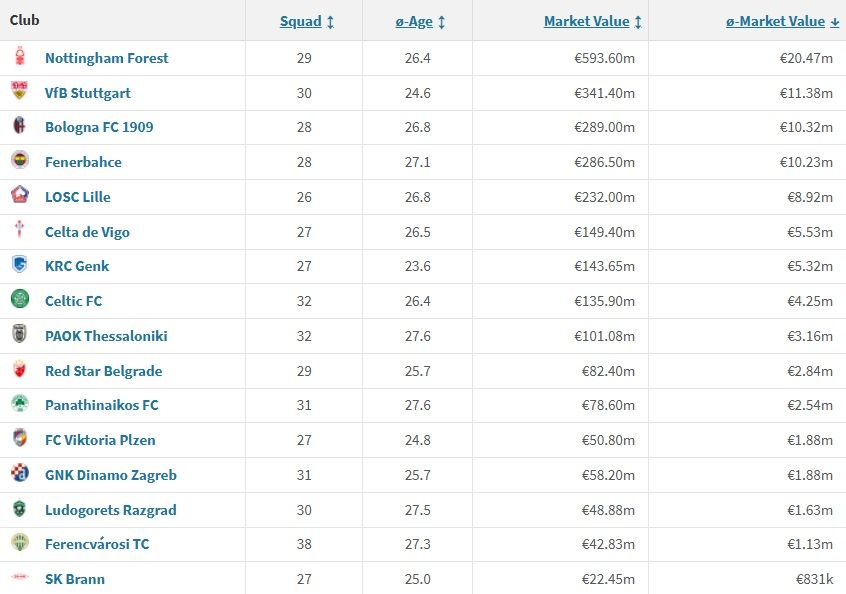Open the Celta de Vigo club link
Viewport: 846px width, 594px height.
(x=87, y=232)
